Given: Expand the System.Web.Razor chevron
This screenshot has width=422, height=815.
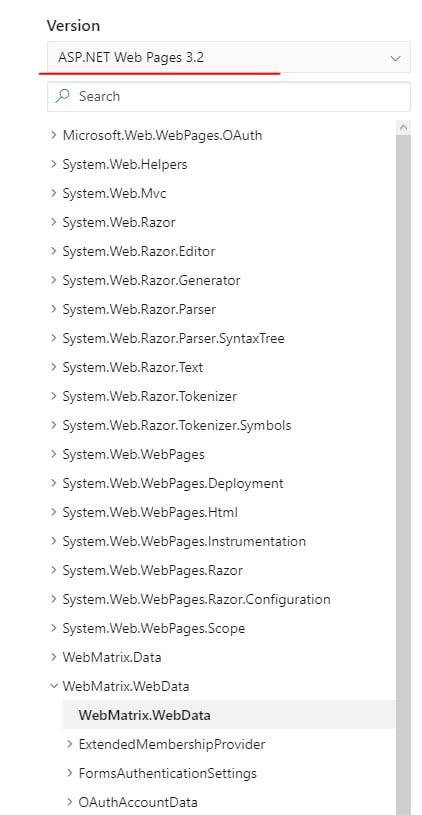Looking at the screenshot, I should pyautogui.click(x=54, y=222).
